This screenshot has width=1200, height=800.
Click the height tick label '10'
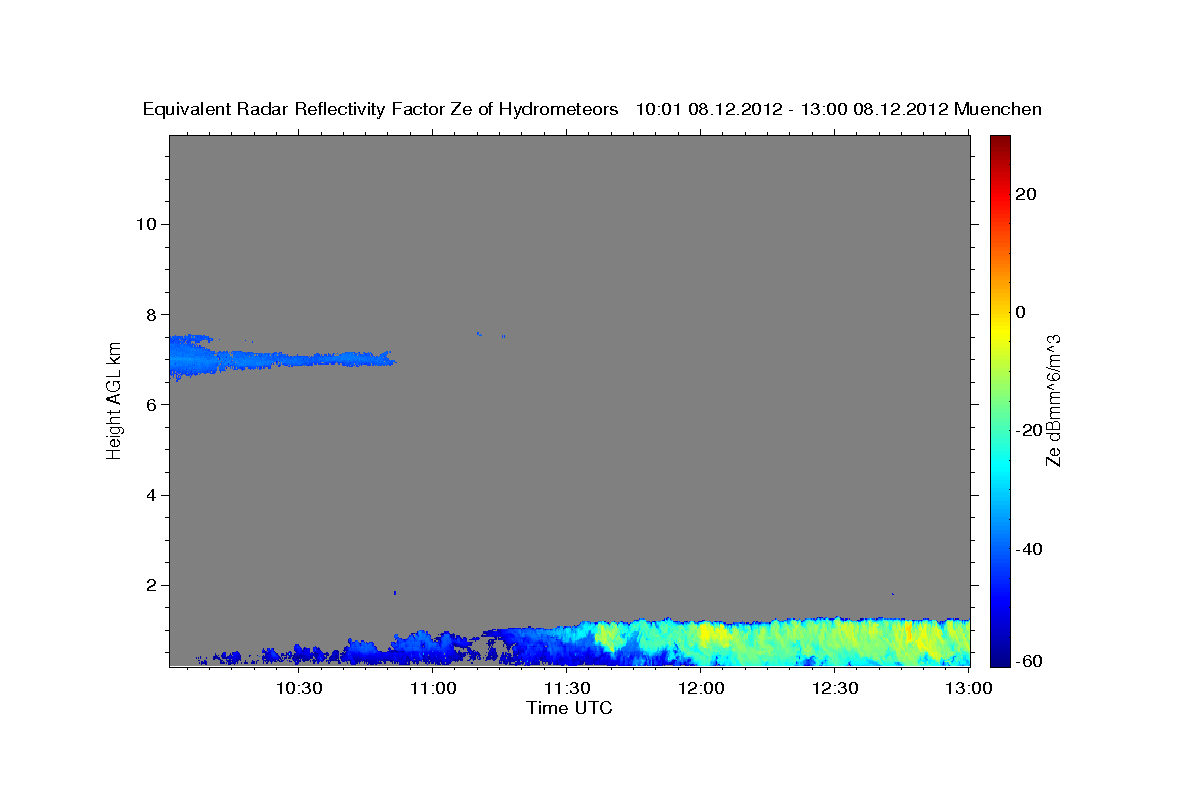(147, 224)
